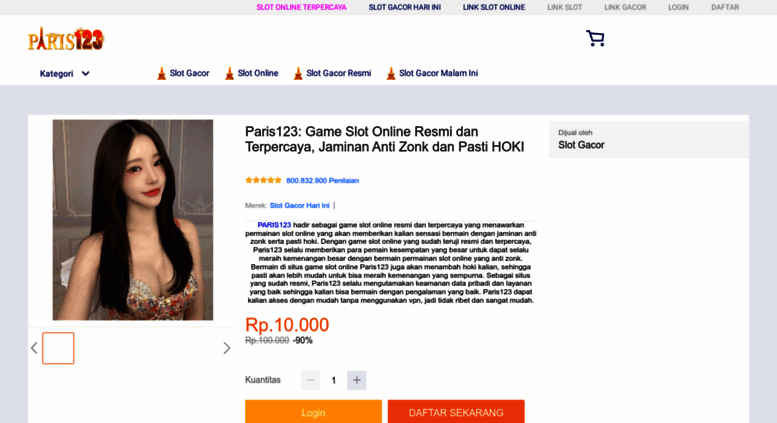The image size is (777, 423).
Task: Open Slot Gacor Hari Ini top menu
Action: pos(404,7)
